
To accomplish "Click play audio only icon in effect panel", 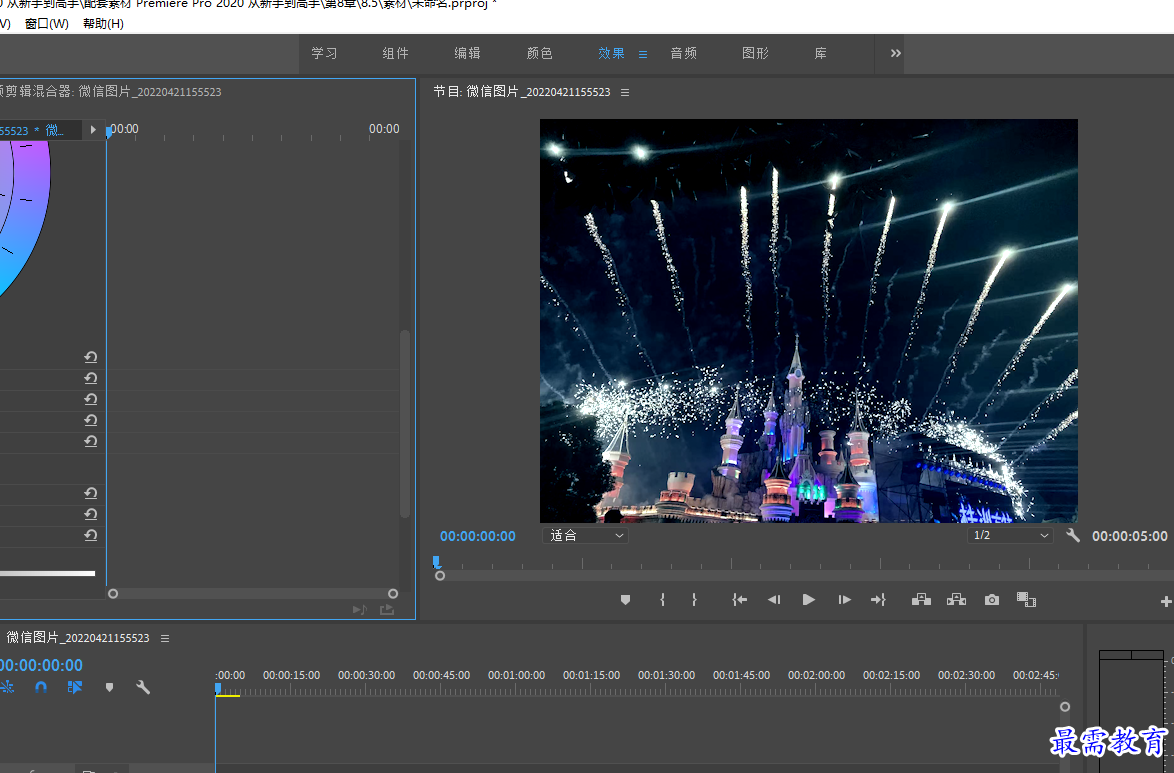I will tap(360, 610).
